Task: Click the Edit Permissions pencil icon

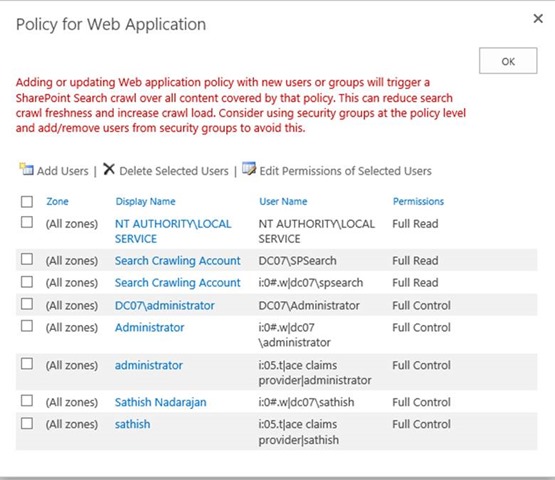Action: (x=249, y=168)
